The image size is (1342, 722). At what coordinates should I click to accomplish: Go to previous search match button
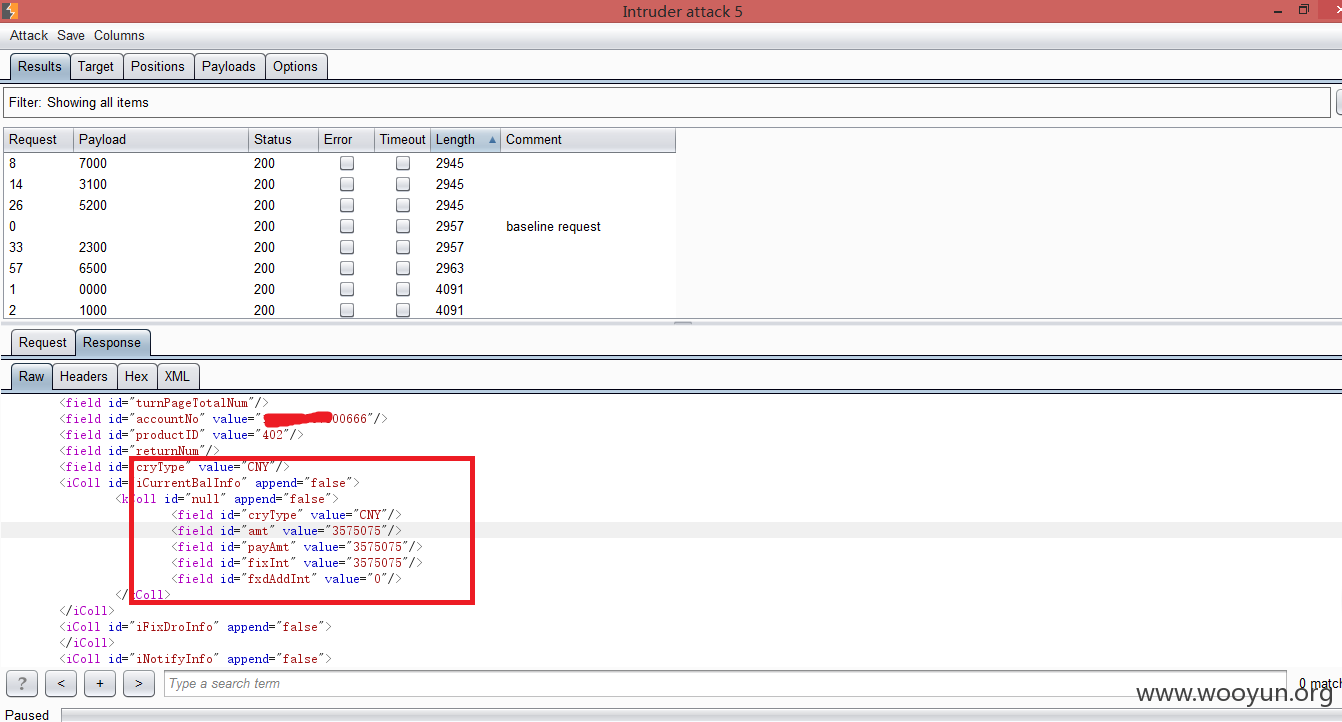61,684
